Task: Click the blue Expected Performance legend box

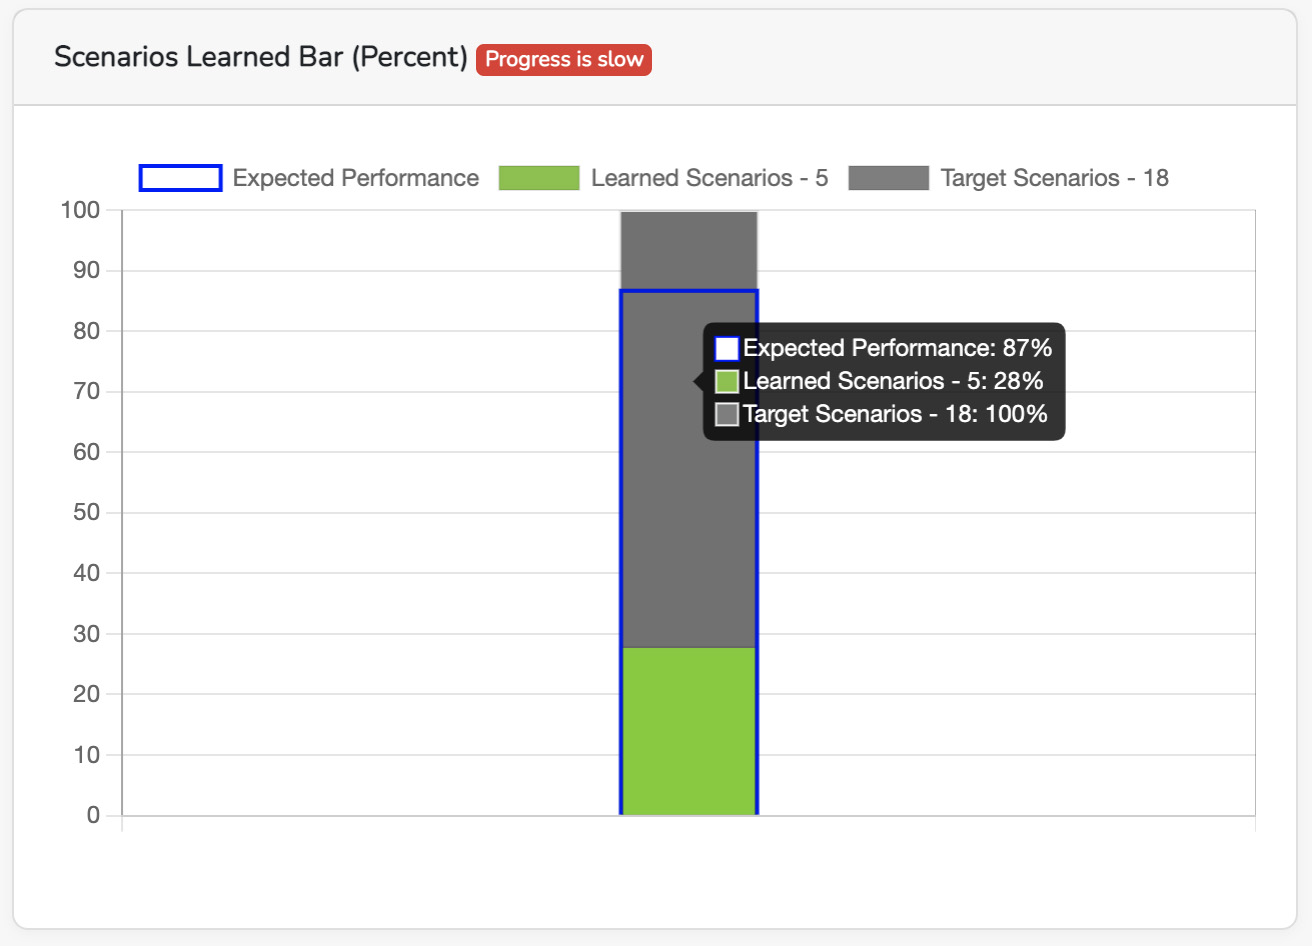Action: tap(180, 178)
